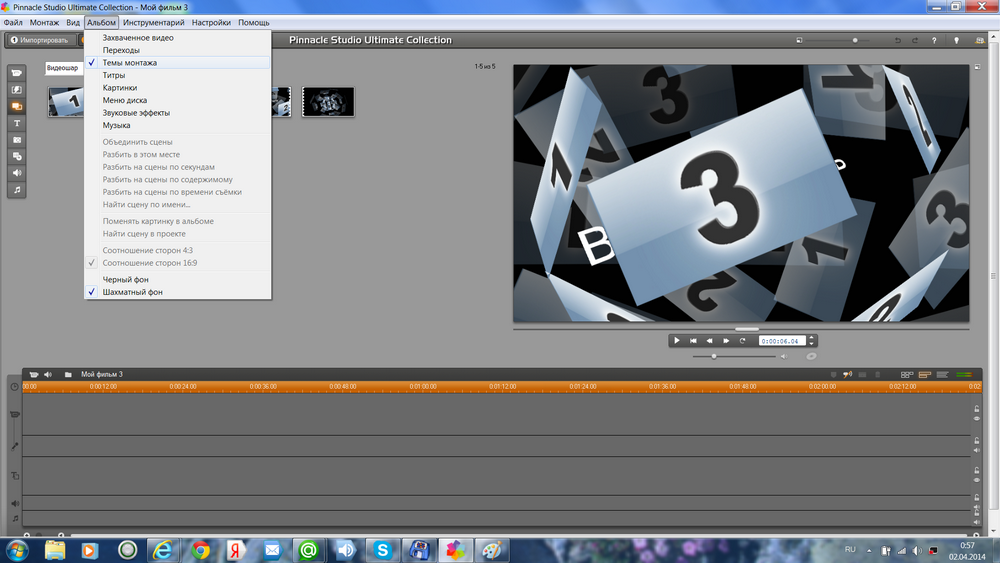Click the preview mute speaker icon

[784, 356]
